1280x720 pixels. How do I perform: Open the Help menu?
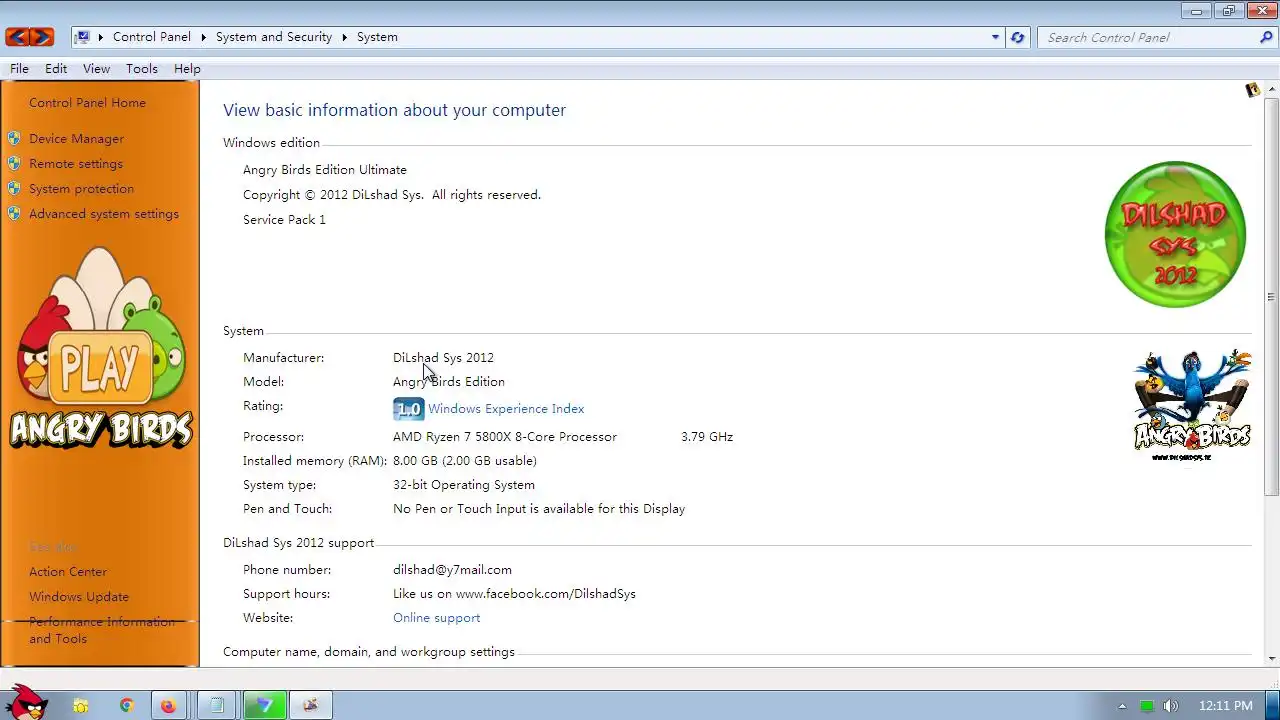tap(187, 69)
